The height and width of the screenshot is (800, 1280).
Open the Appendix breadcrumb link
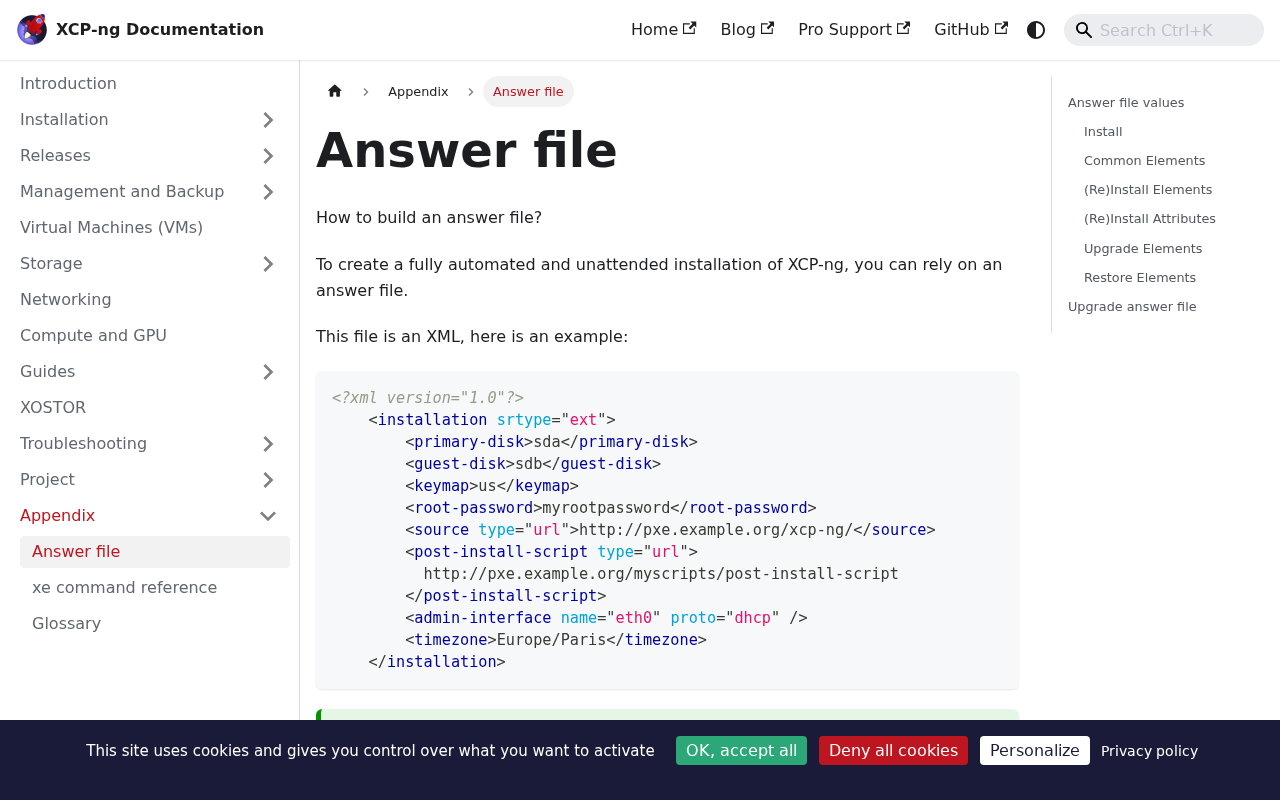tap(418, 90)
